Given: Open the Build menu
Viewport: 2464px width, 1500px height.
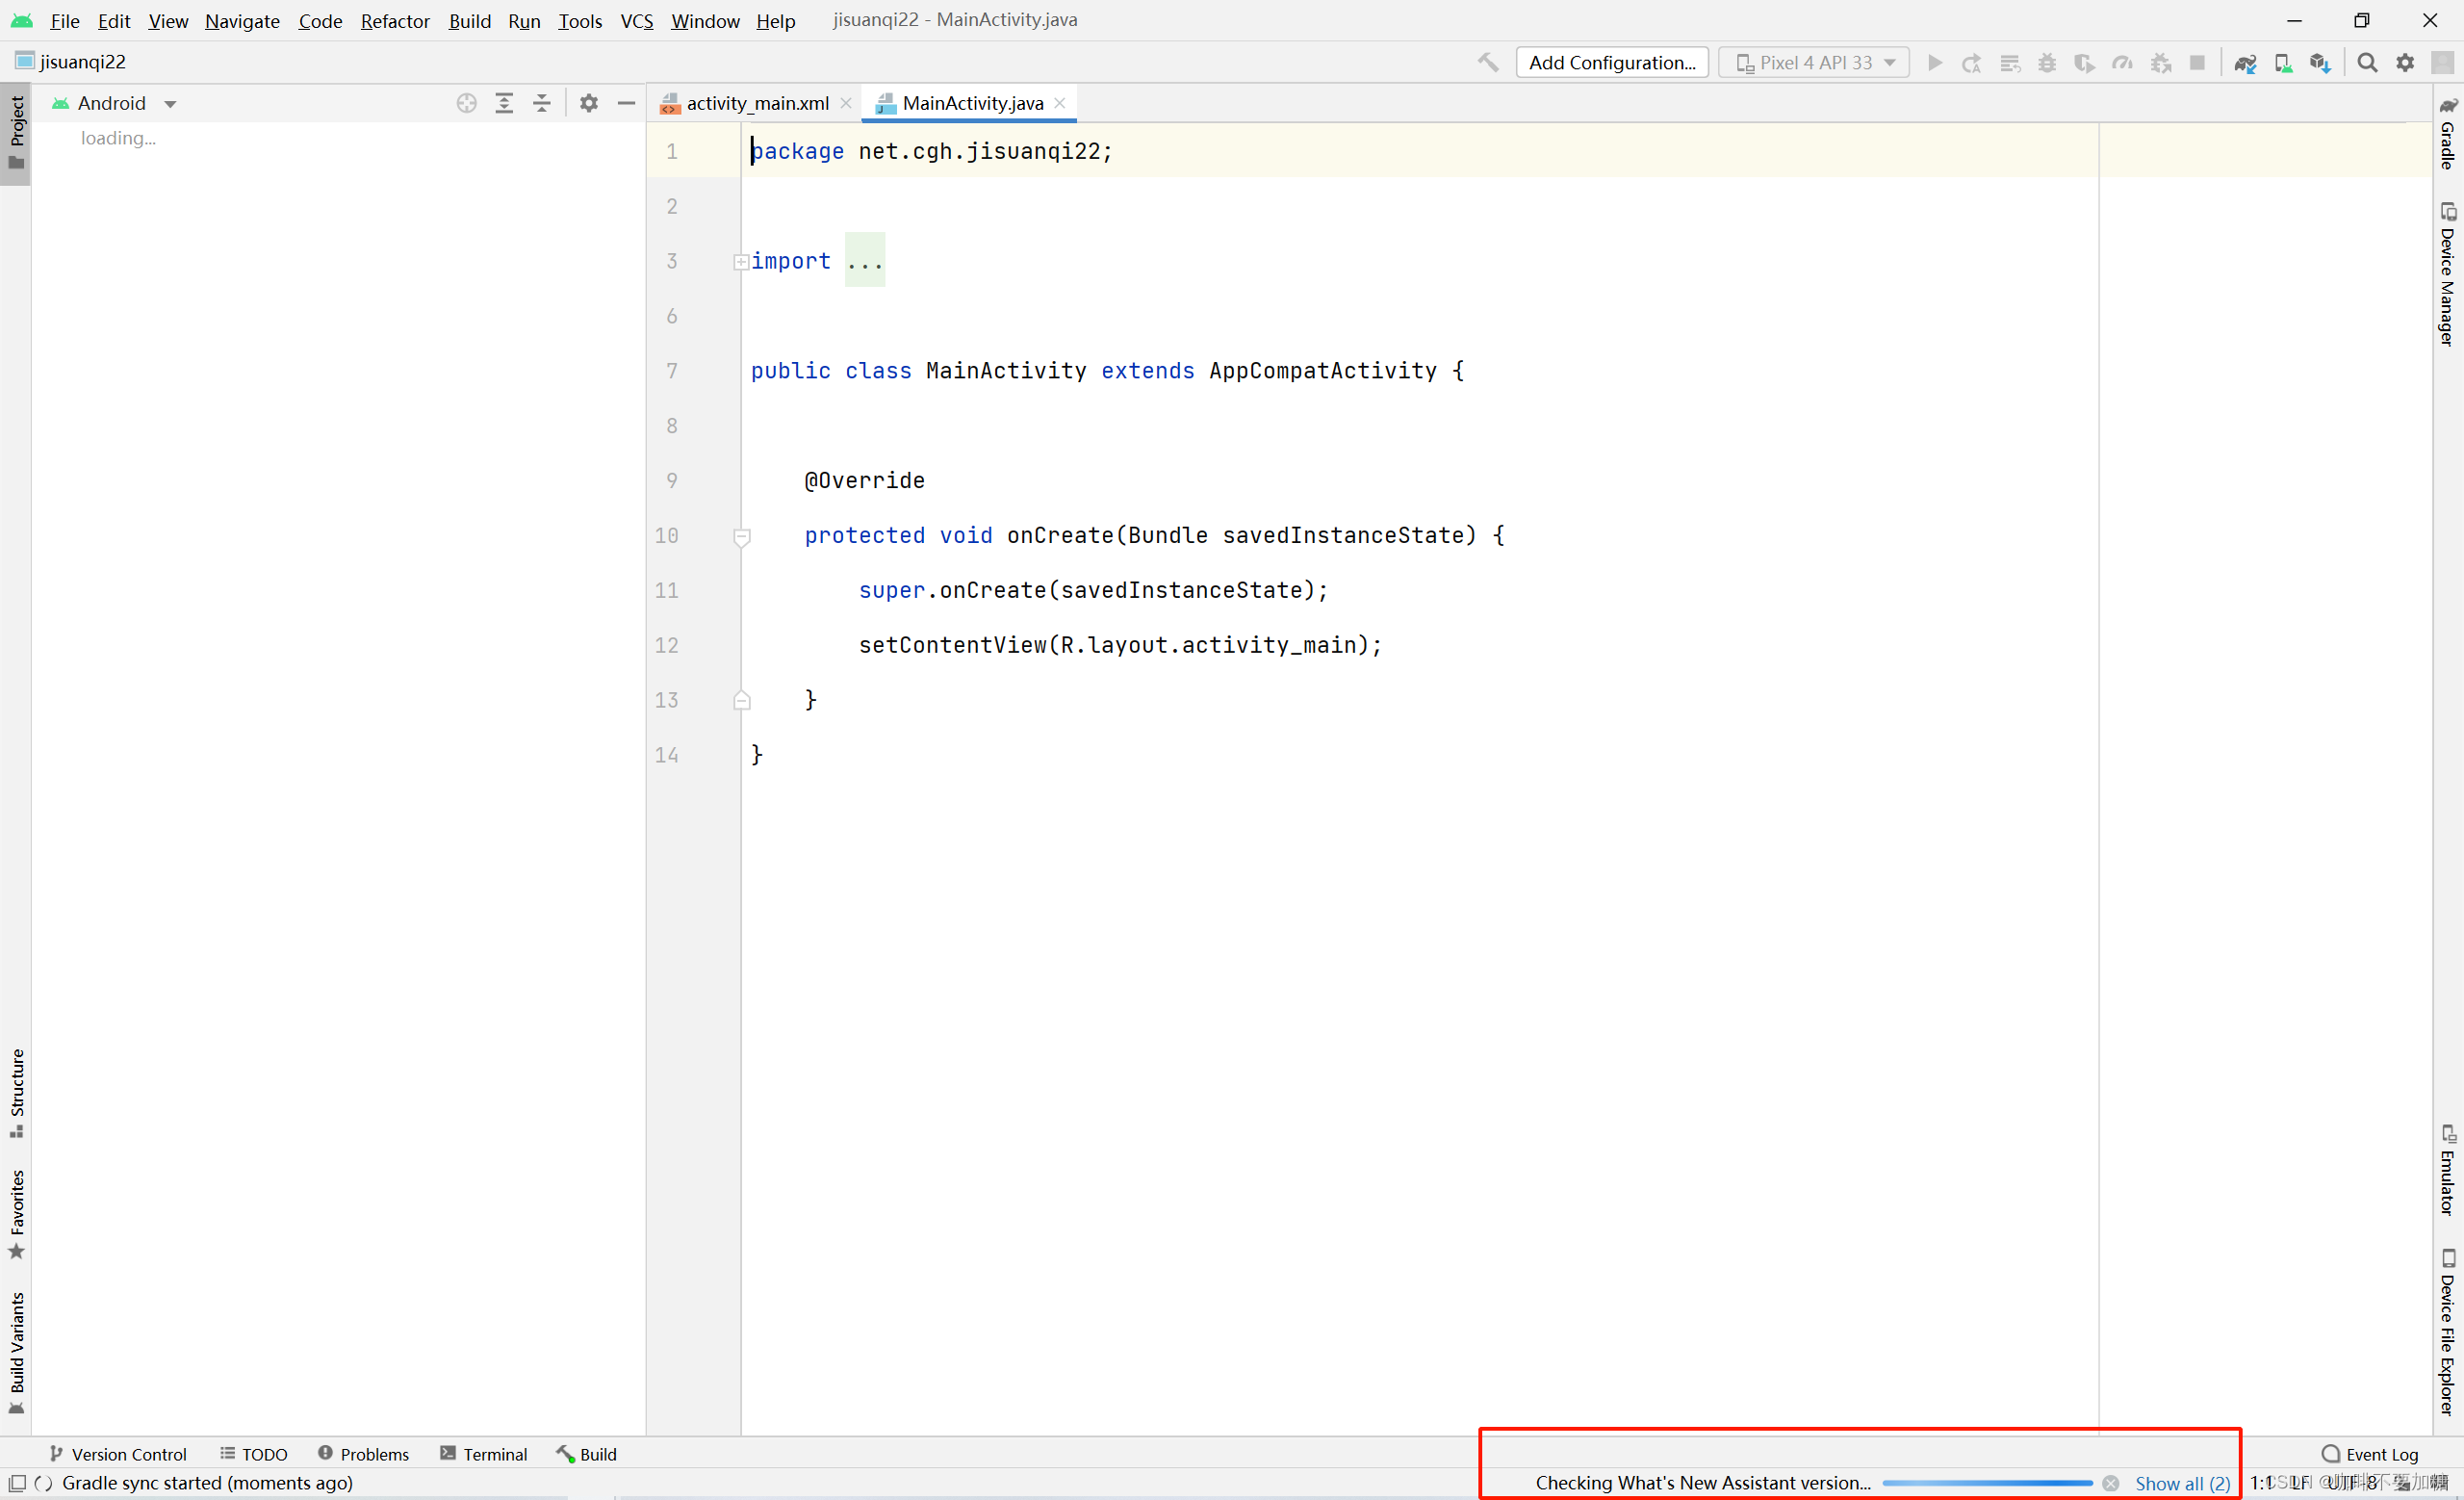Looking at the screenshot, I should (469, 21).
